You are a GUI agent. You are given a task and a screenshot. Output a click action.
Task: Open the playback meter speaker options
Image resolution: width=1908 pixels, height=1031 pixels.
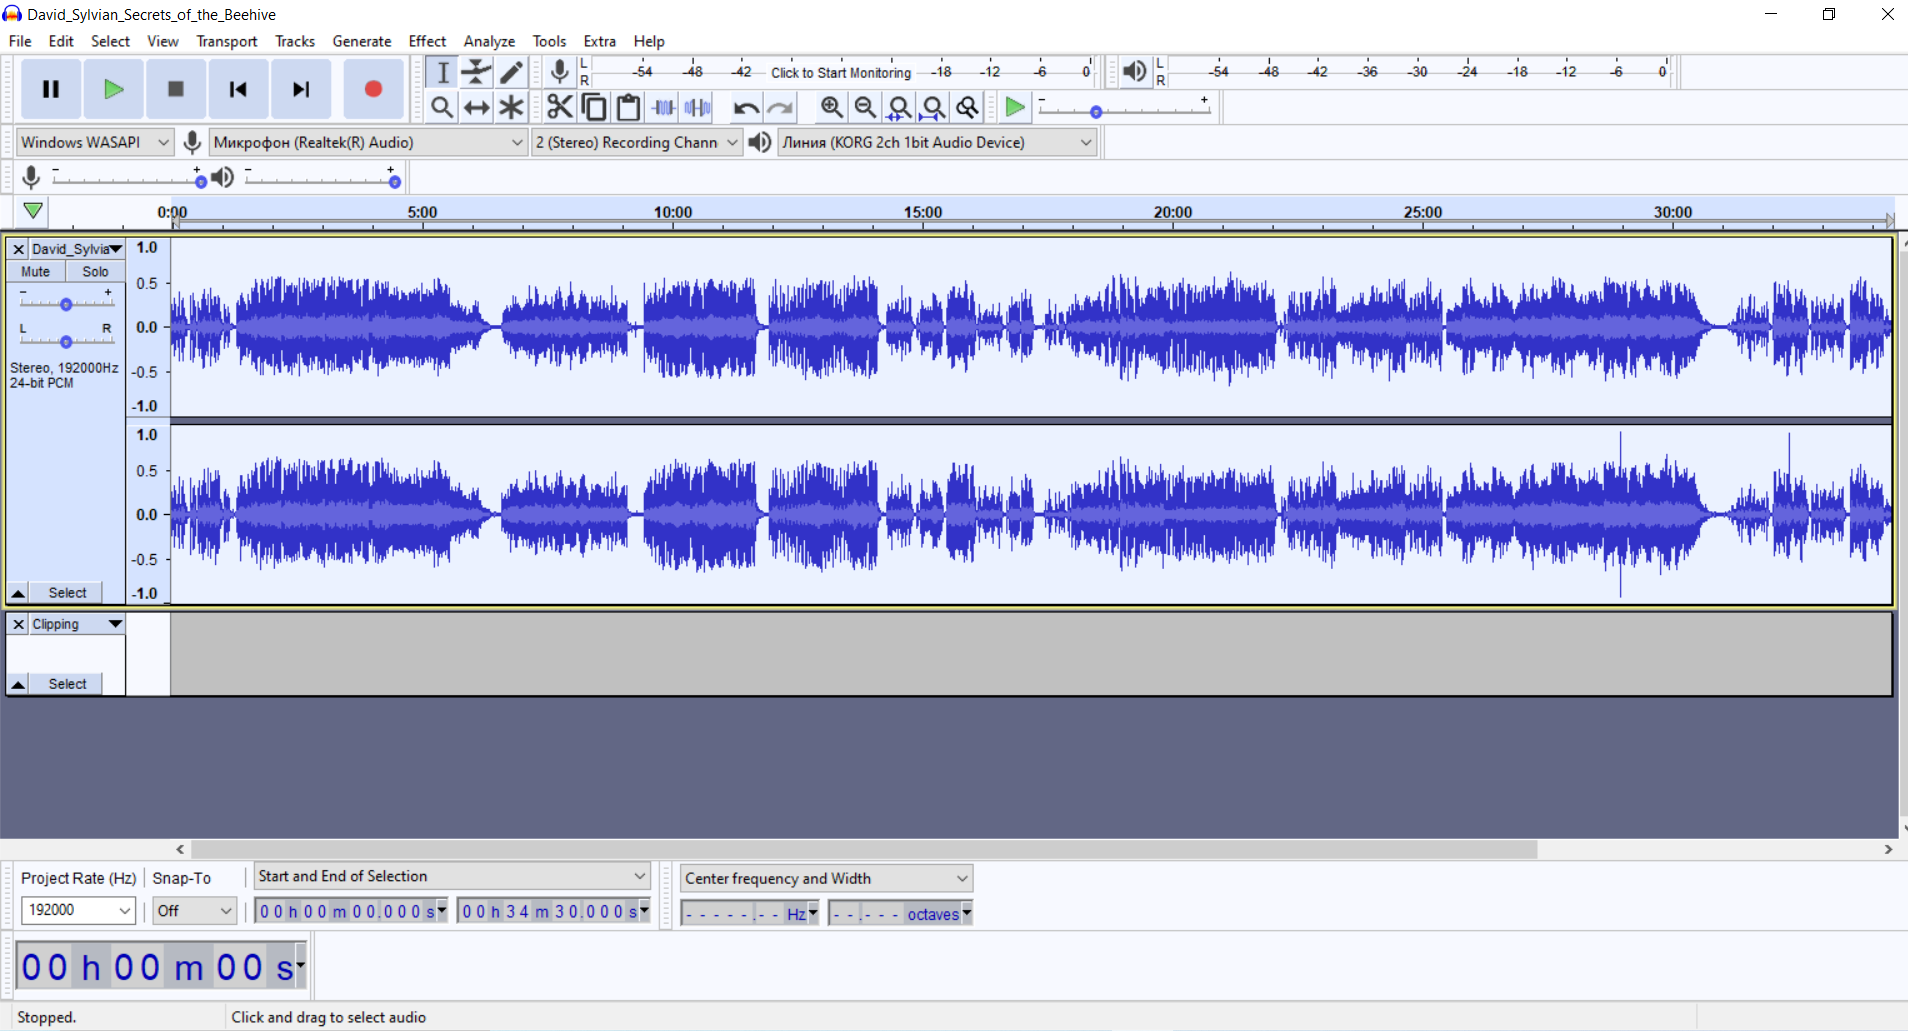click(x=1134, y=72)
